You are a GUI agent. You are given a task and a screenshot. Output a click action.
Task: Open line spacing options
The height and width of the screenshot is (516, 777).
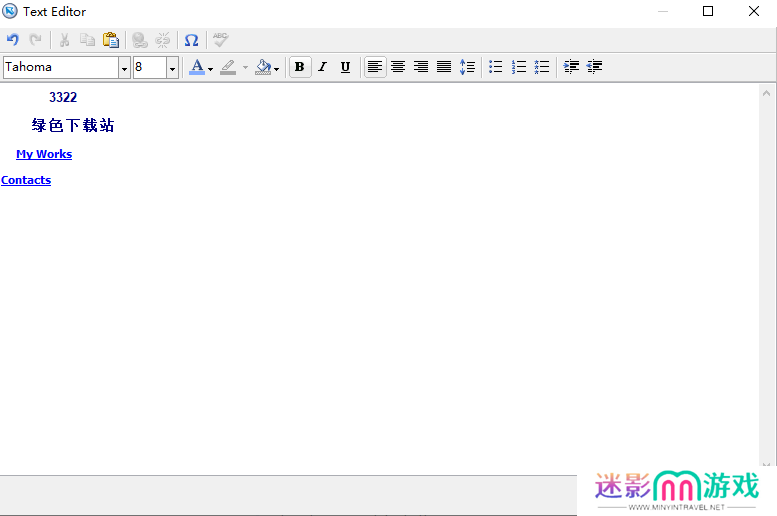pos(467,66)
